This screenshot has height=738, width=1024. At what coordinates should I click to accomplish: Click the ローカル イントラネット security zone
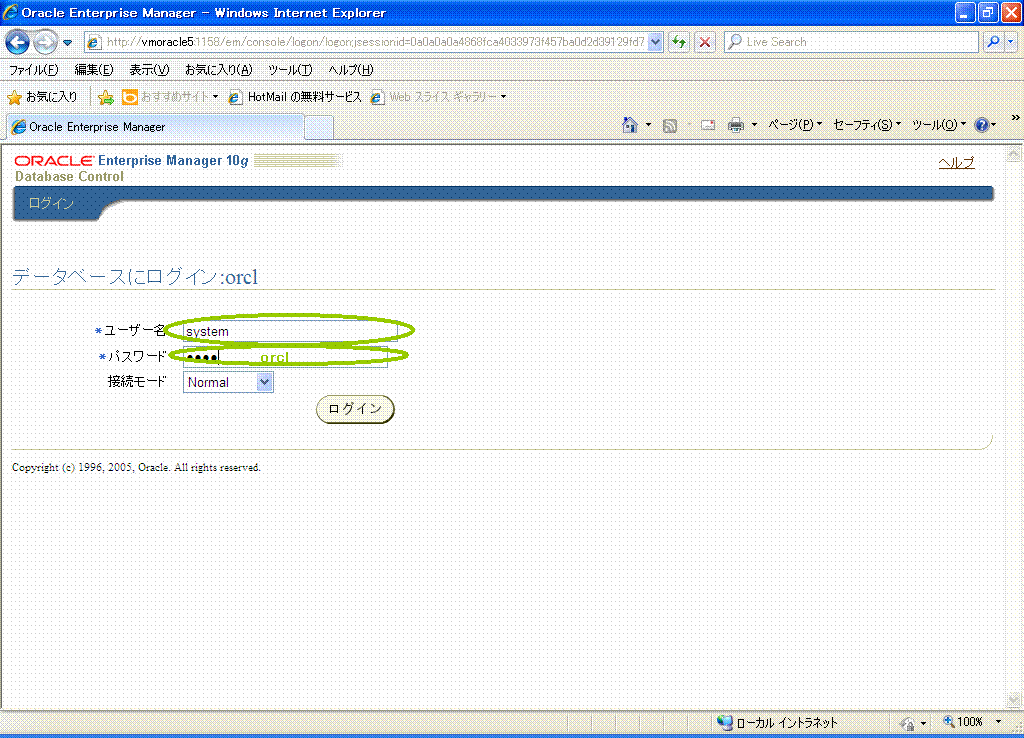pos(777,722)
